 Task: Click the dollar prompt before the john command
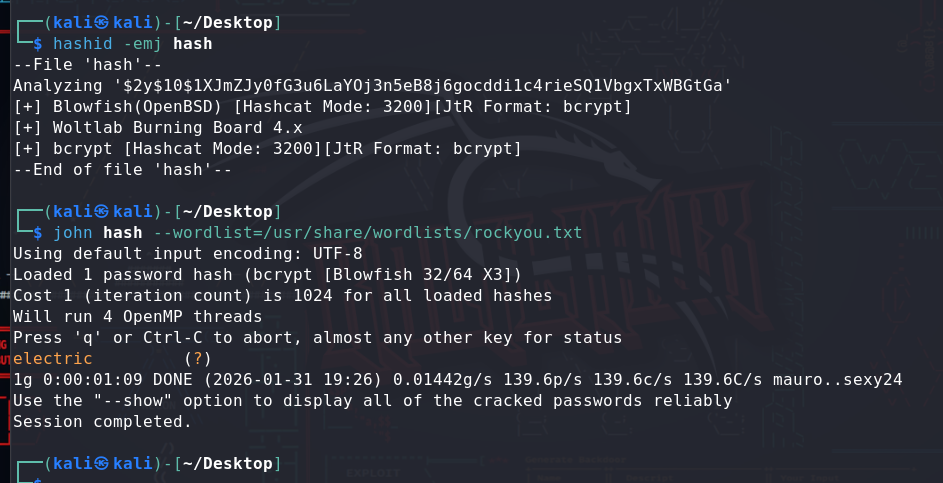pyautogui.click(x=38, y=233)
